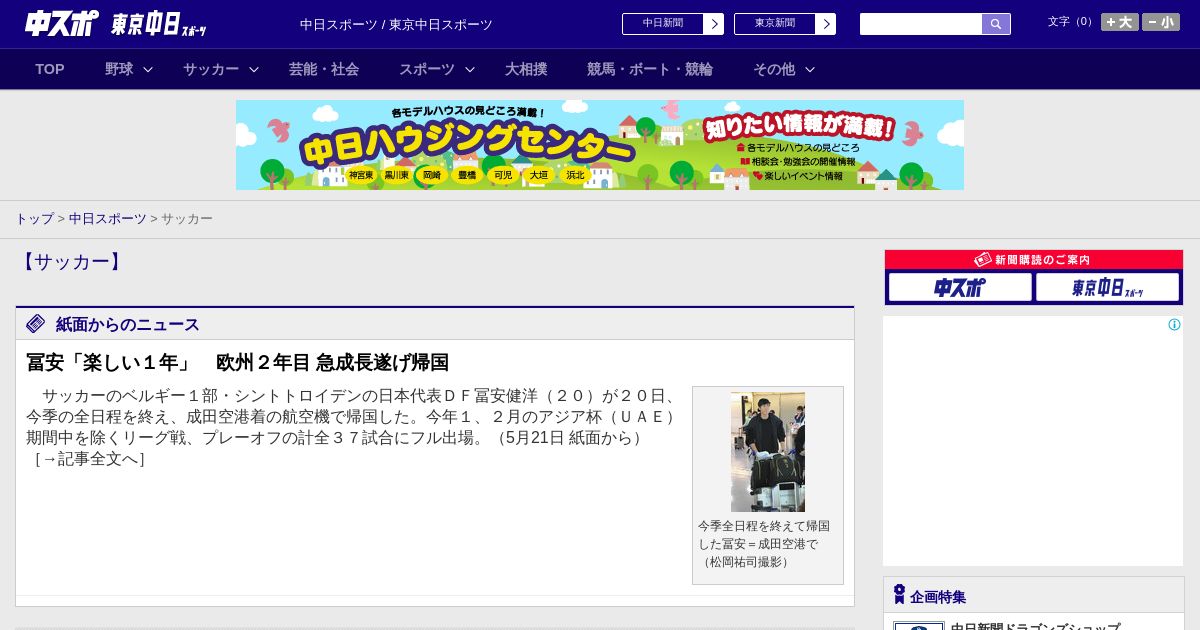Open the 東京新聞 link button
Viewport: 1200px width, 630px height.
[x=774, y=24]
